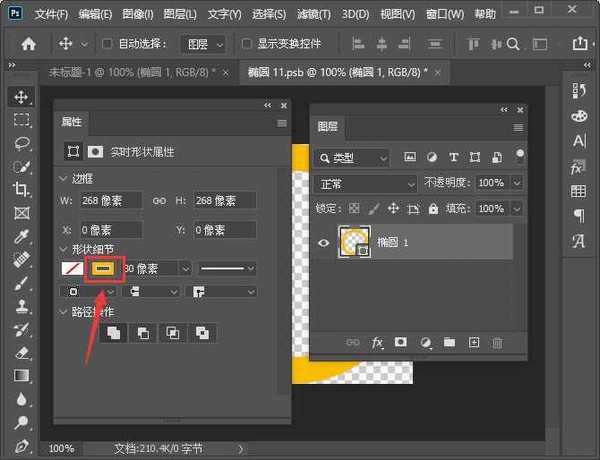Select the Lasso tool
Screen dimensions: 600x460
pos(21,143)
